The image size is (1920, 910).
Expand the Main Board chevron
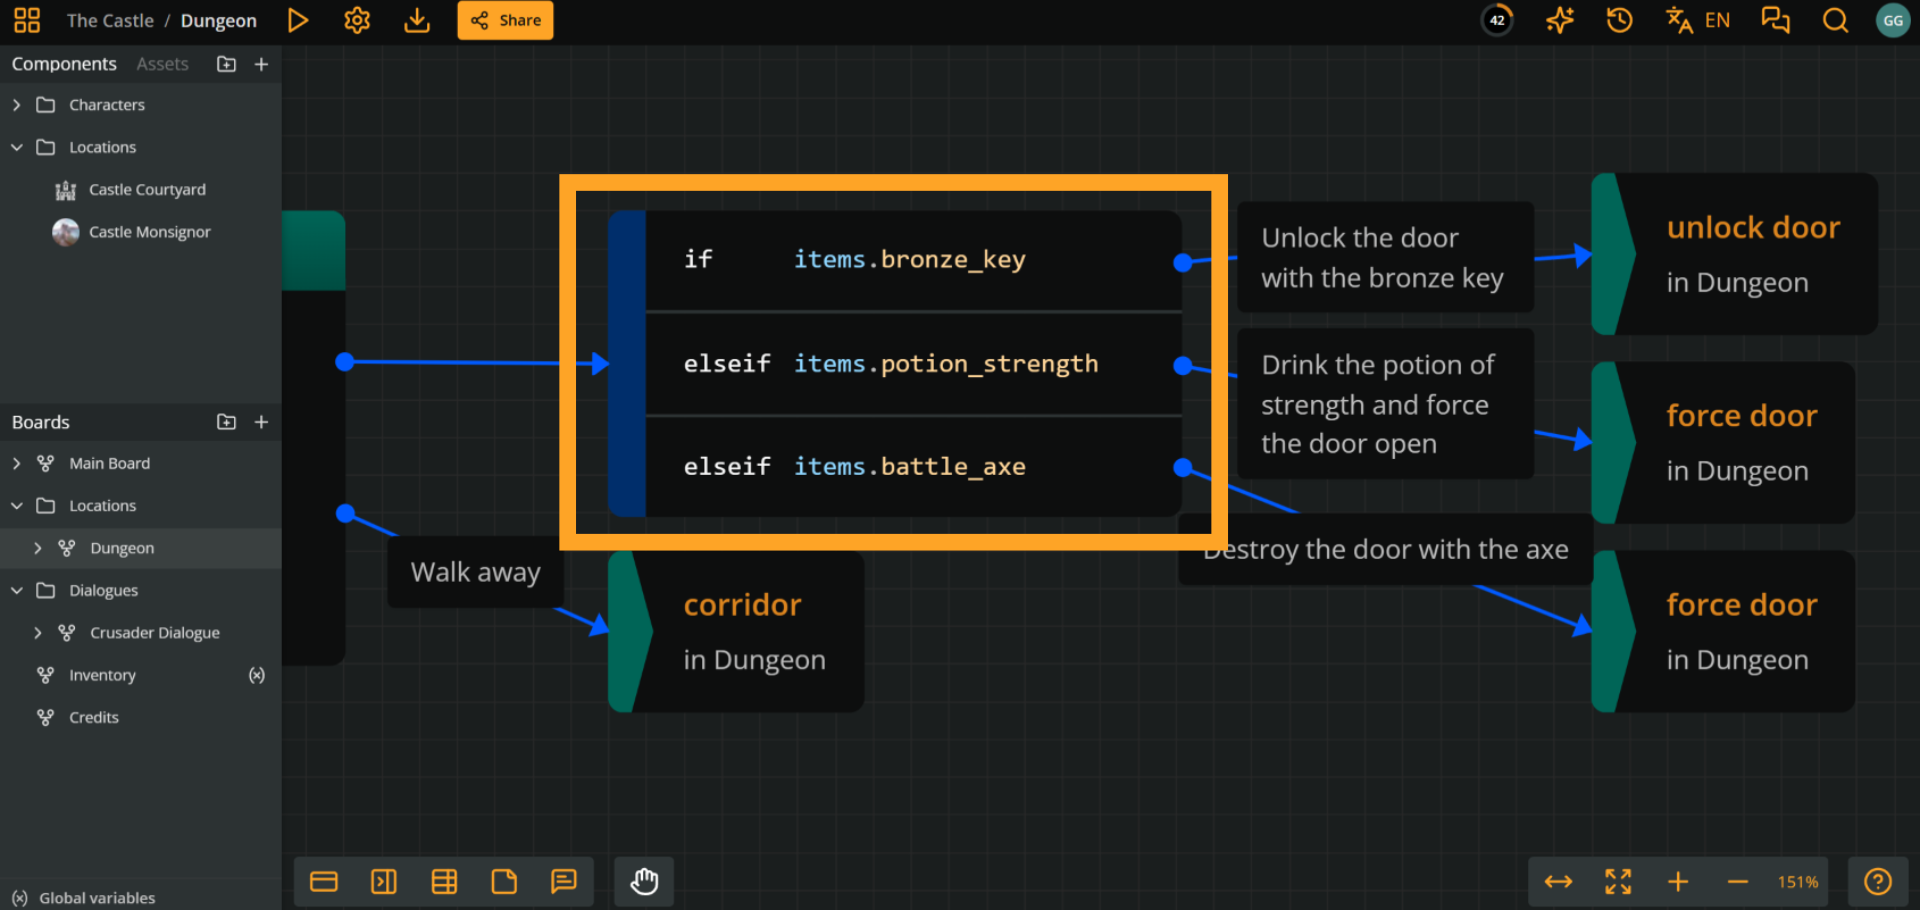(17, 464)
